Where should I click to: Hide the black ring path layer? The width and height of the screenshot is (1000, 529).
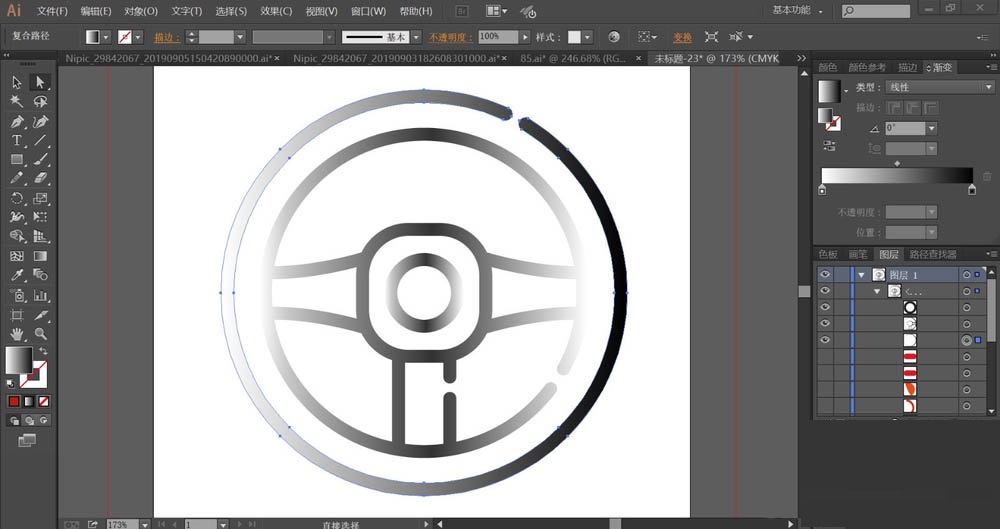[825, 308]
